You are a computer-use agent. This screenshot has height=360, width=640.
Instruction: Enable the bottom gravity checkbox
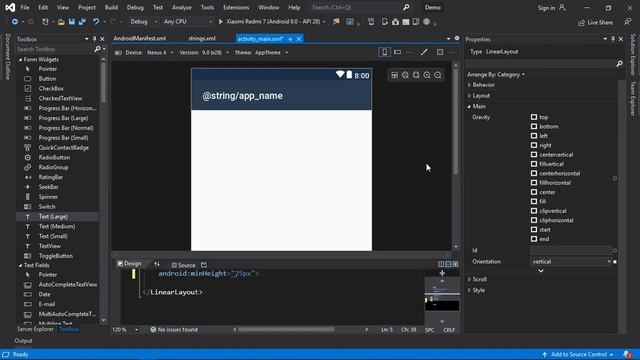pyautogui.click(x=534, y=127)
